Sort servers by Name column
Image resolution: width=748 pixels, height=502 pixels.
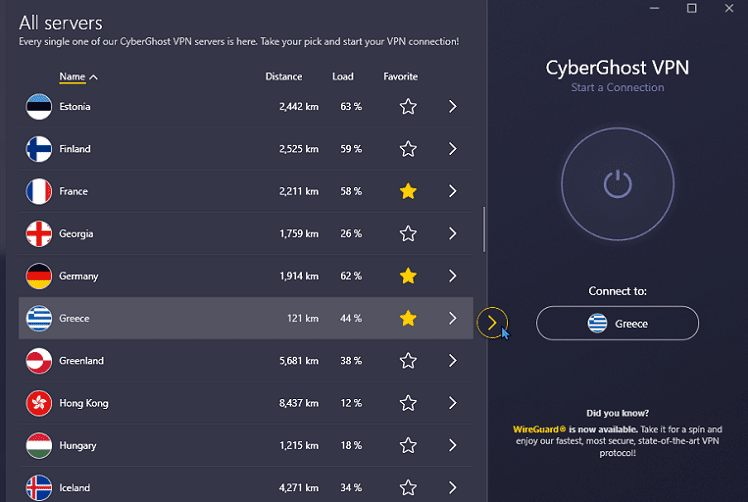(72, 76)
